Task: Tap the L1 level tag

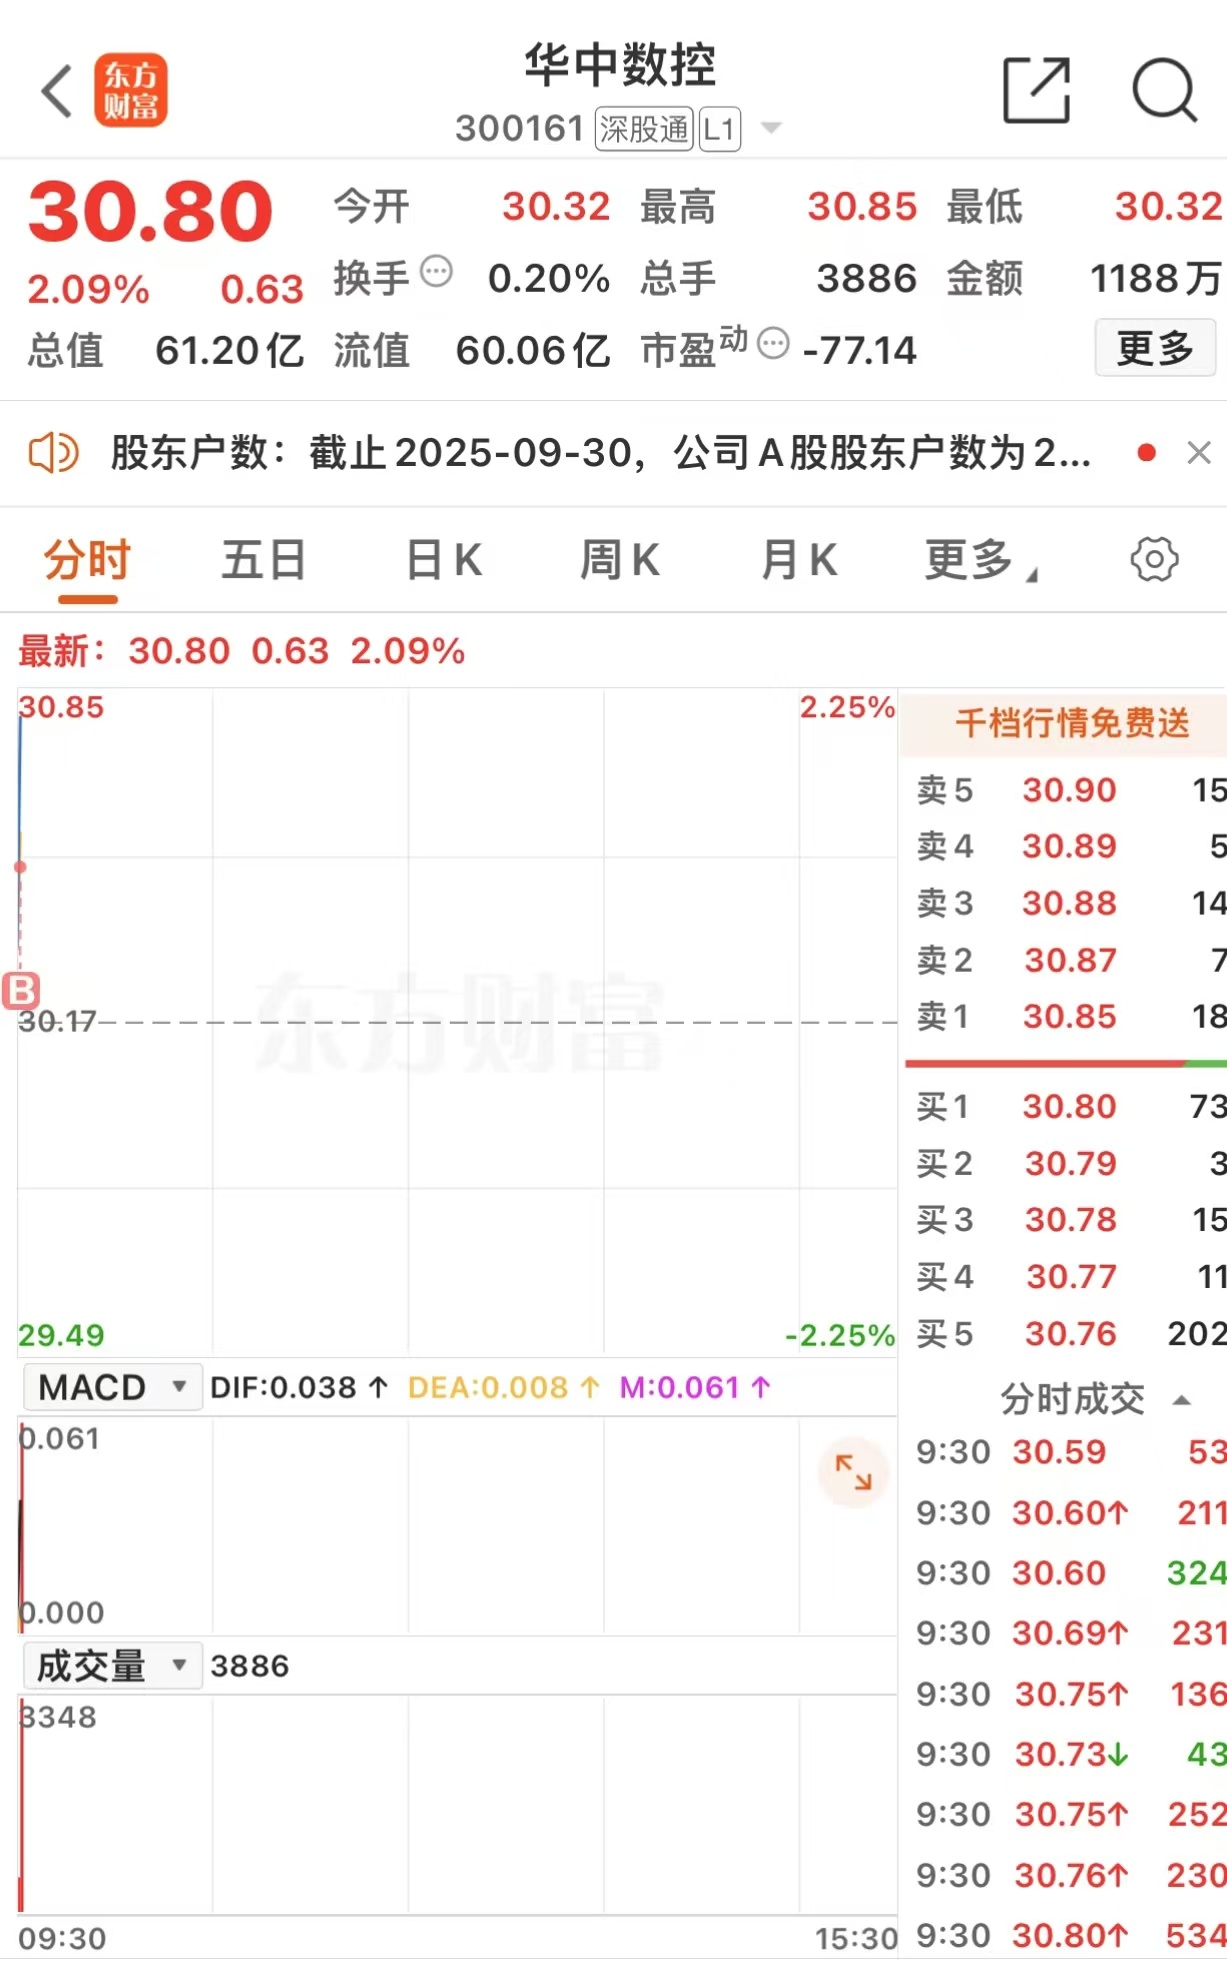Action: click(x=719, y=129)
